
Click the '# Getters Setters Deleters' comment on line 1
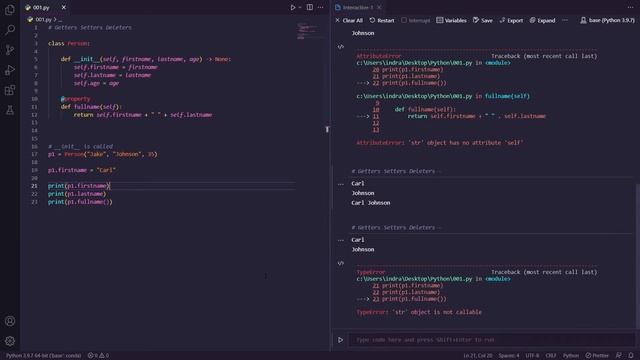(89, 27)
